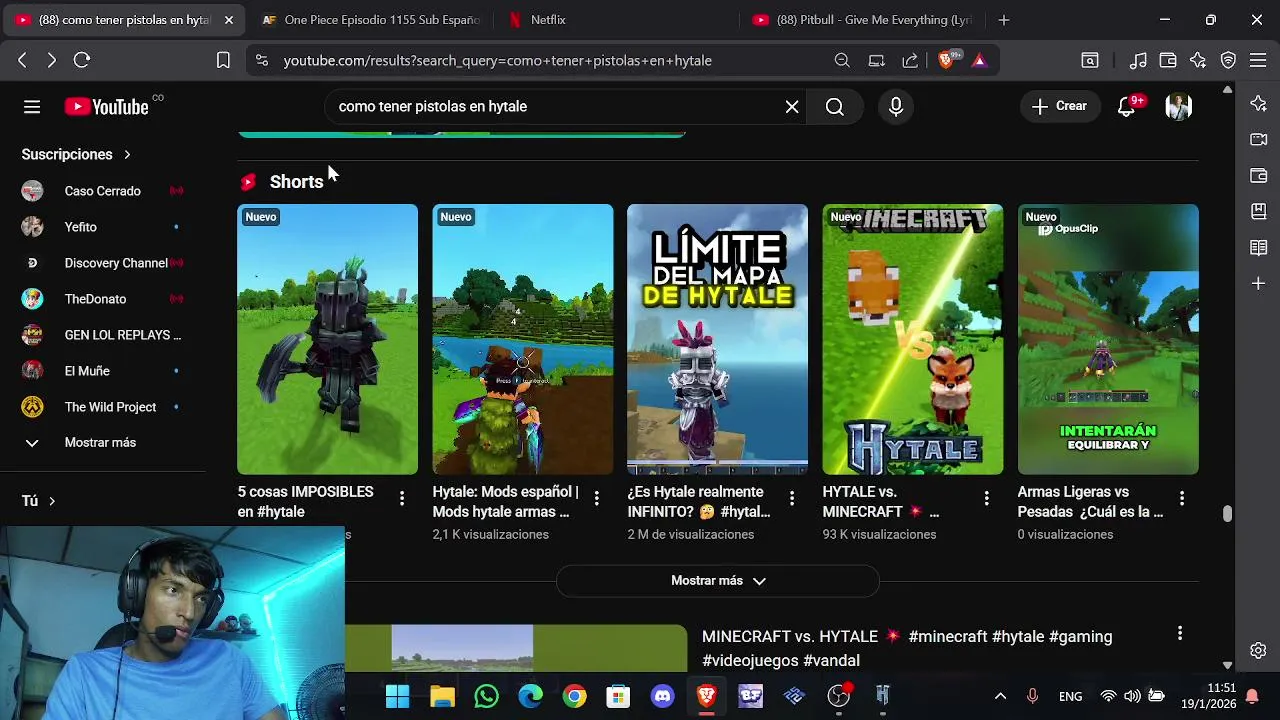
Task: Open a new browser tab
Action: click(1004, 20)
